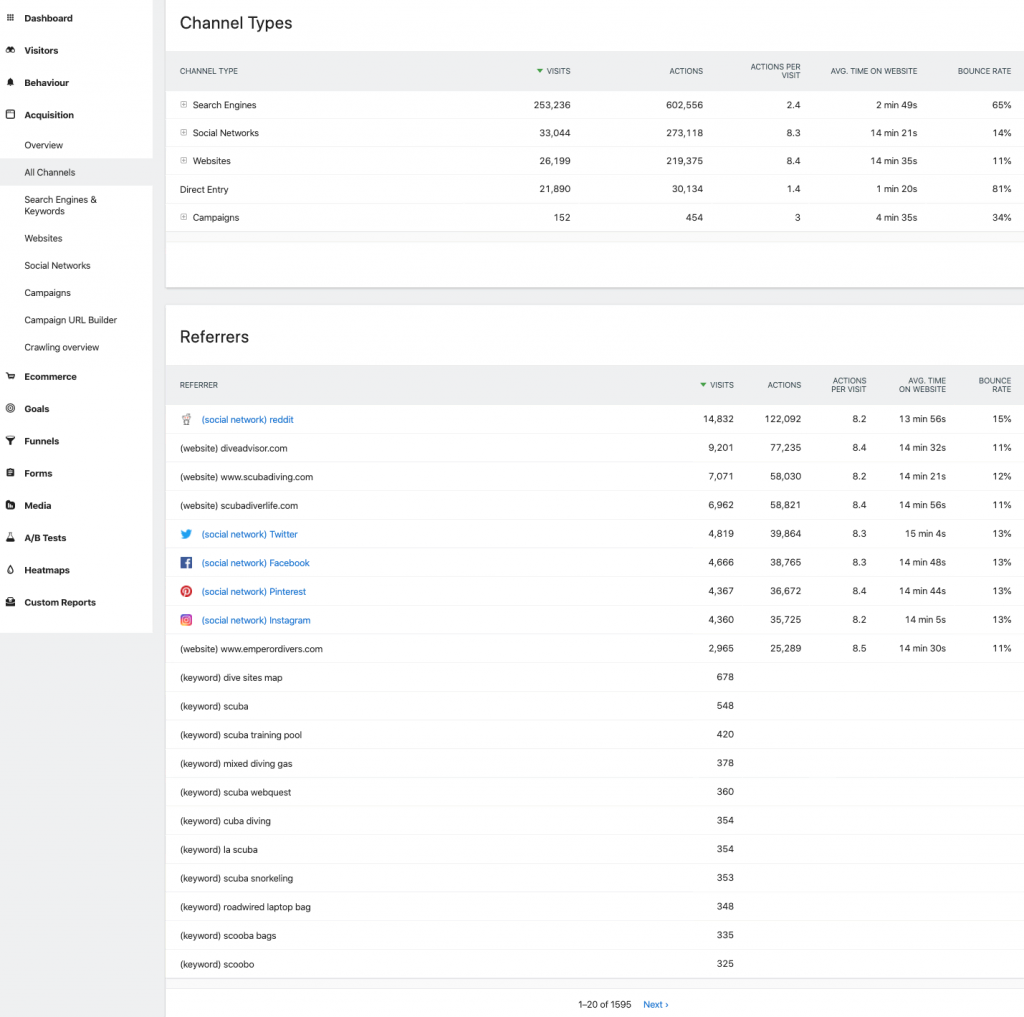Click the Acquisition sidebar icon
The height and width of the screenshot is (1017, 1024).
click(x=10, y=114)
